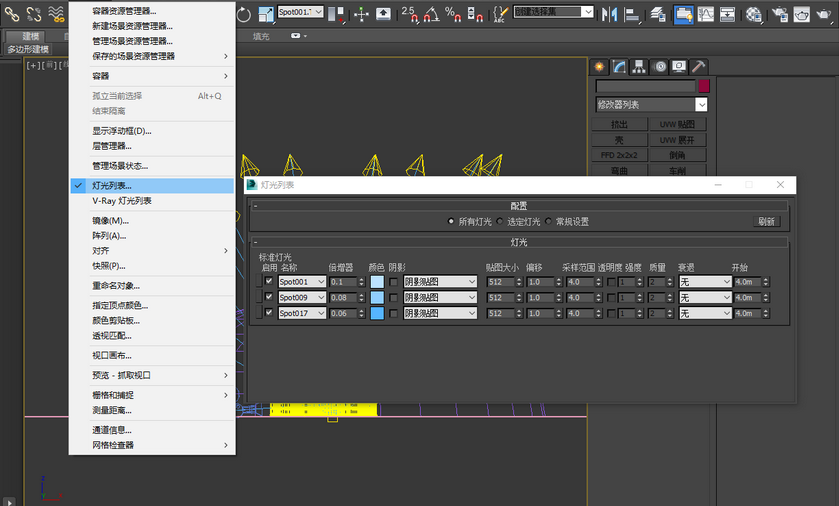Viewport: 839px width, 506px height.
Task: Open the 衰退 decay dropdown for Spot009
Action: tap(705, 297)
